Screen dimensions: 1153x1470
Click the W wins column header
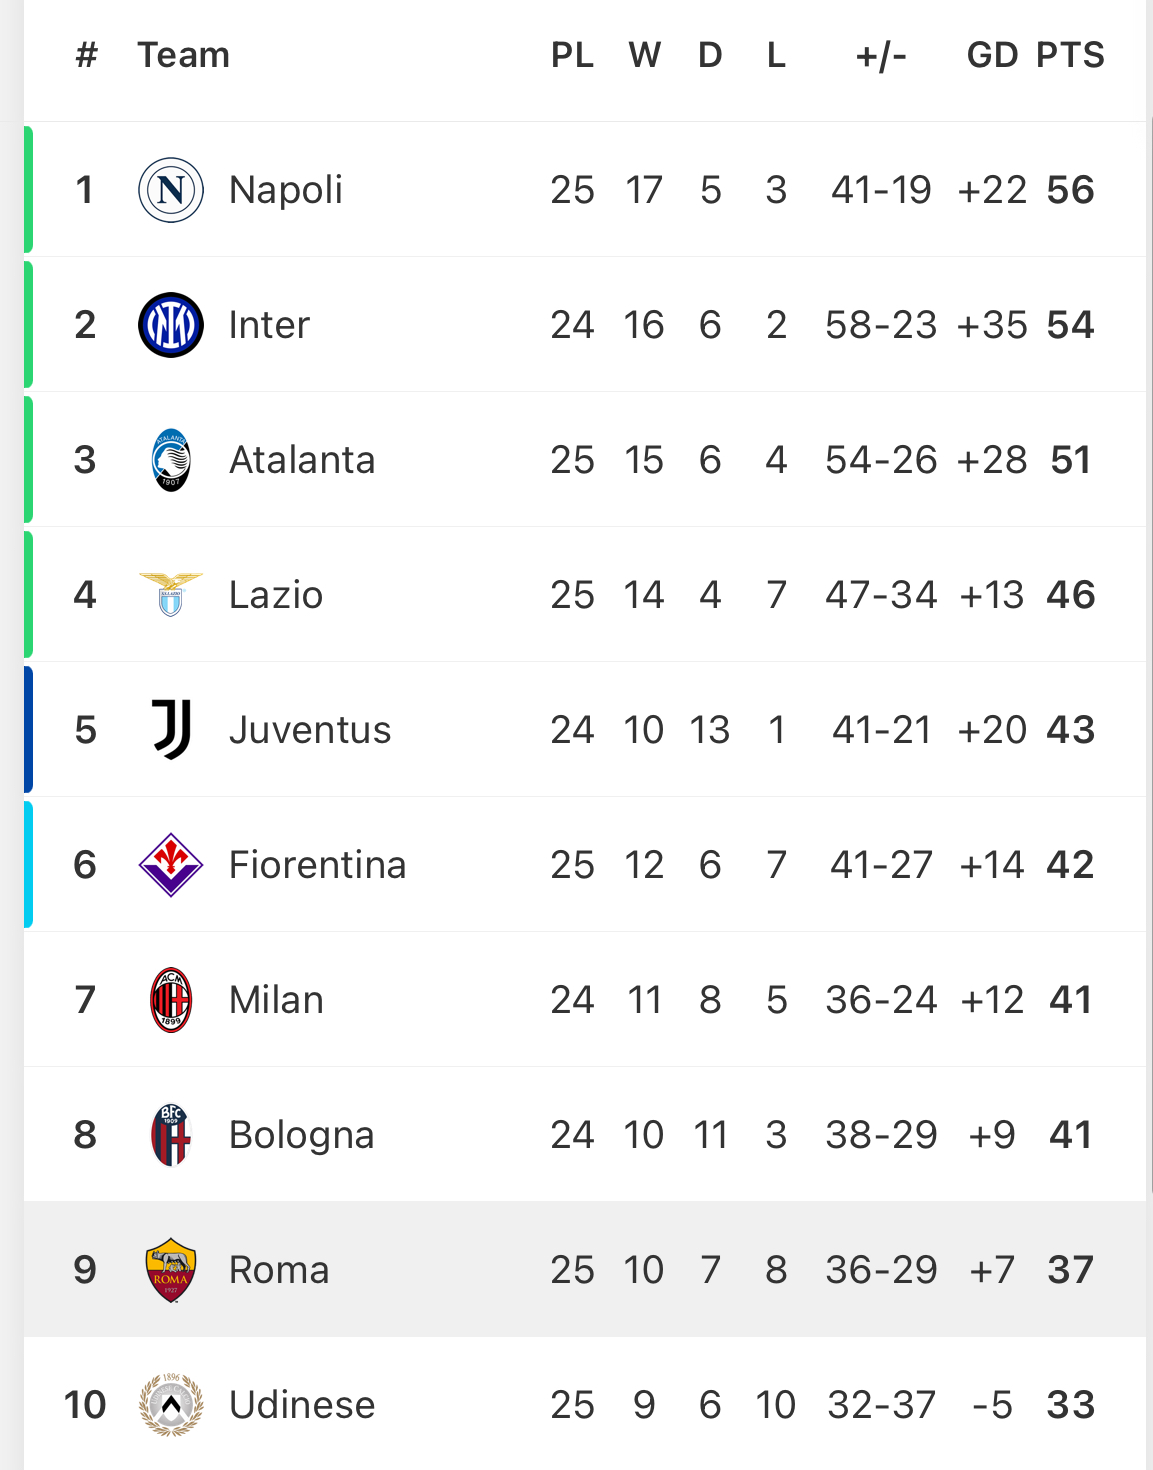coord(645,55)
